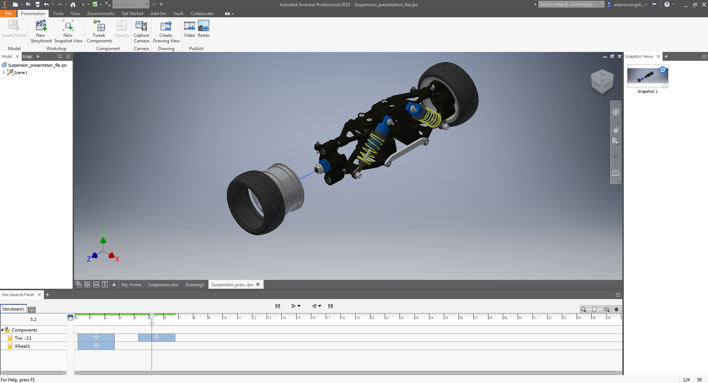
Task: Open the Model browser hamburger menu
Action: pos(68,56)
